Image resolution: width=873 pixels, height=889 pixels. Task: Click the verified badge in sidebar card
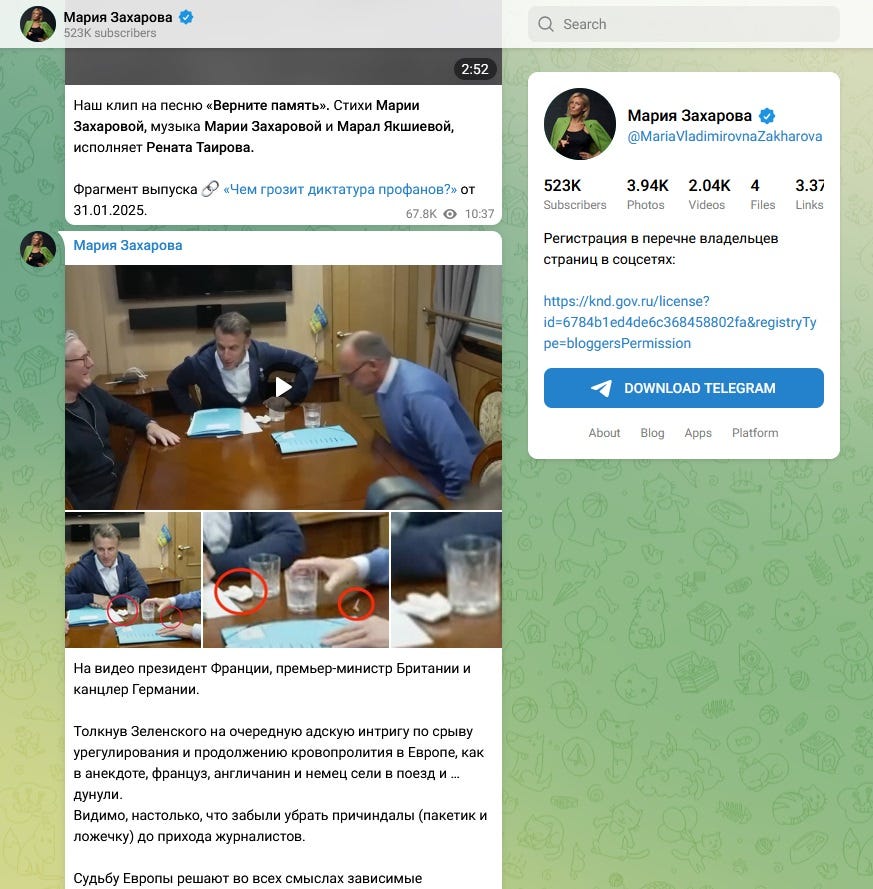[x=767, y=116]
